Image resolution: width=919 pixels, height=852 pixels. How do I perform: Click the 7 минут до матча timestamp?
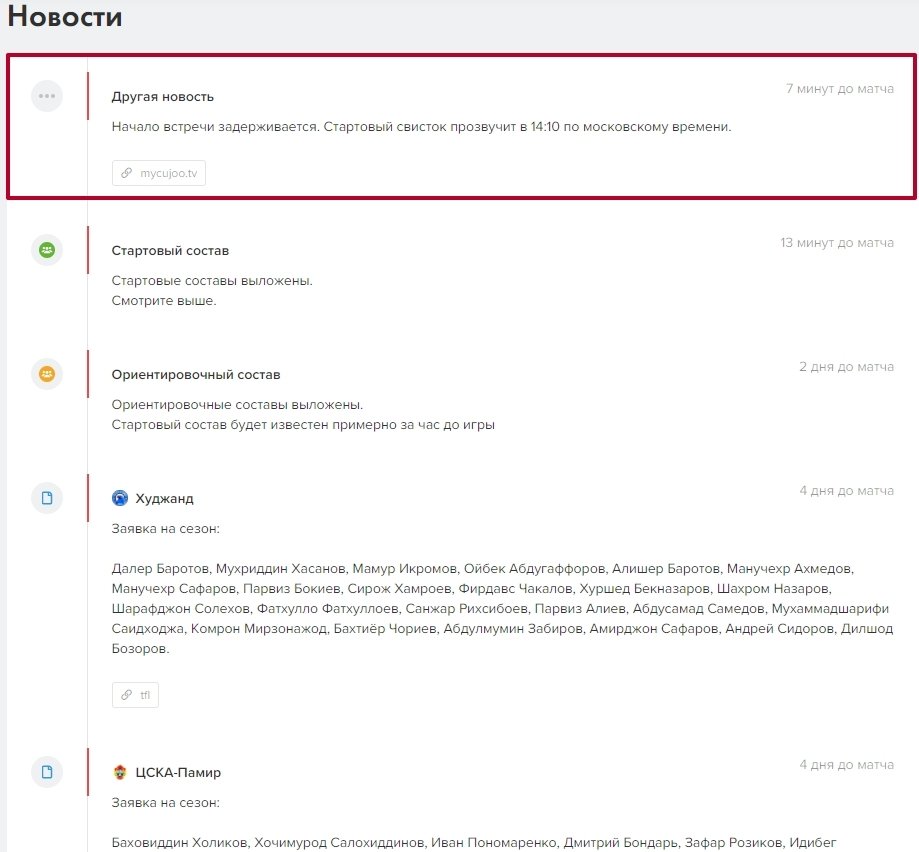point(839,89)
